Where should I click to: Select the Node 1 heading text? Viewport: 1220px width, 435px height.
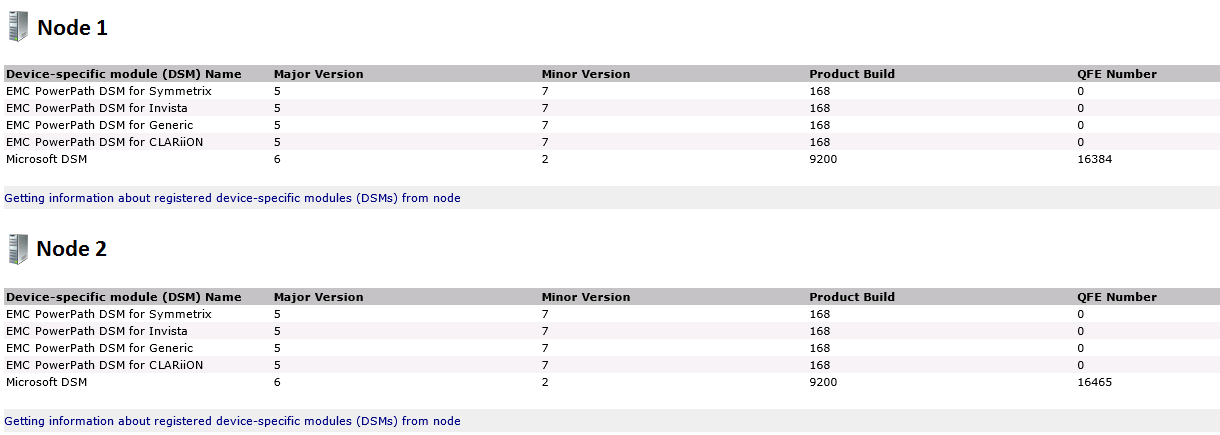pyautogui.click(x=72, y=28)
